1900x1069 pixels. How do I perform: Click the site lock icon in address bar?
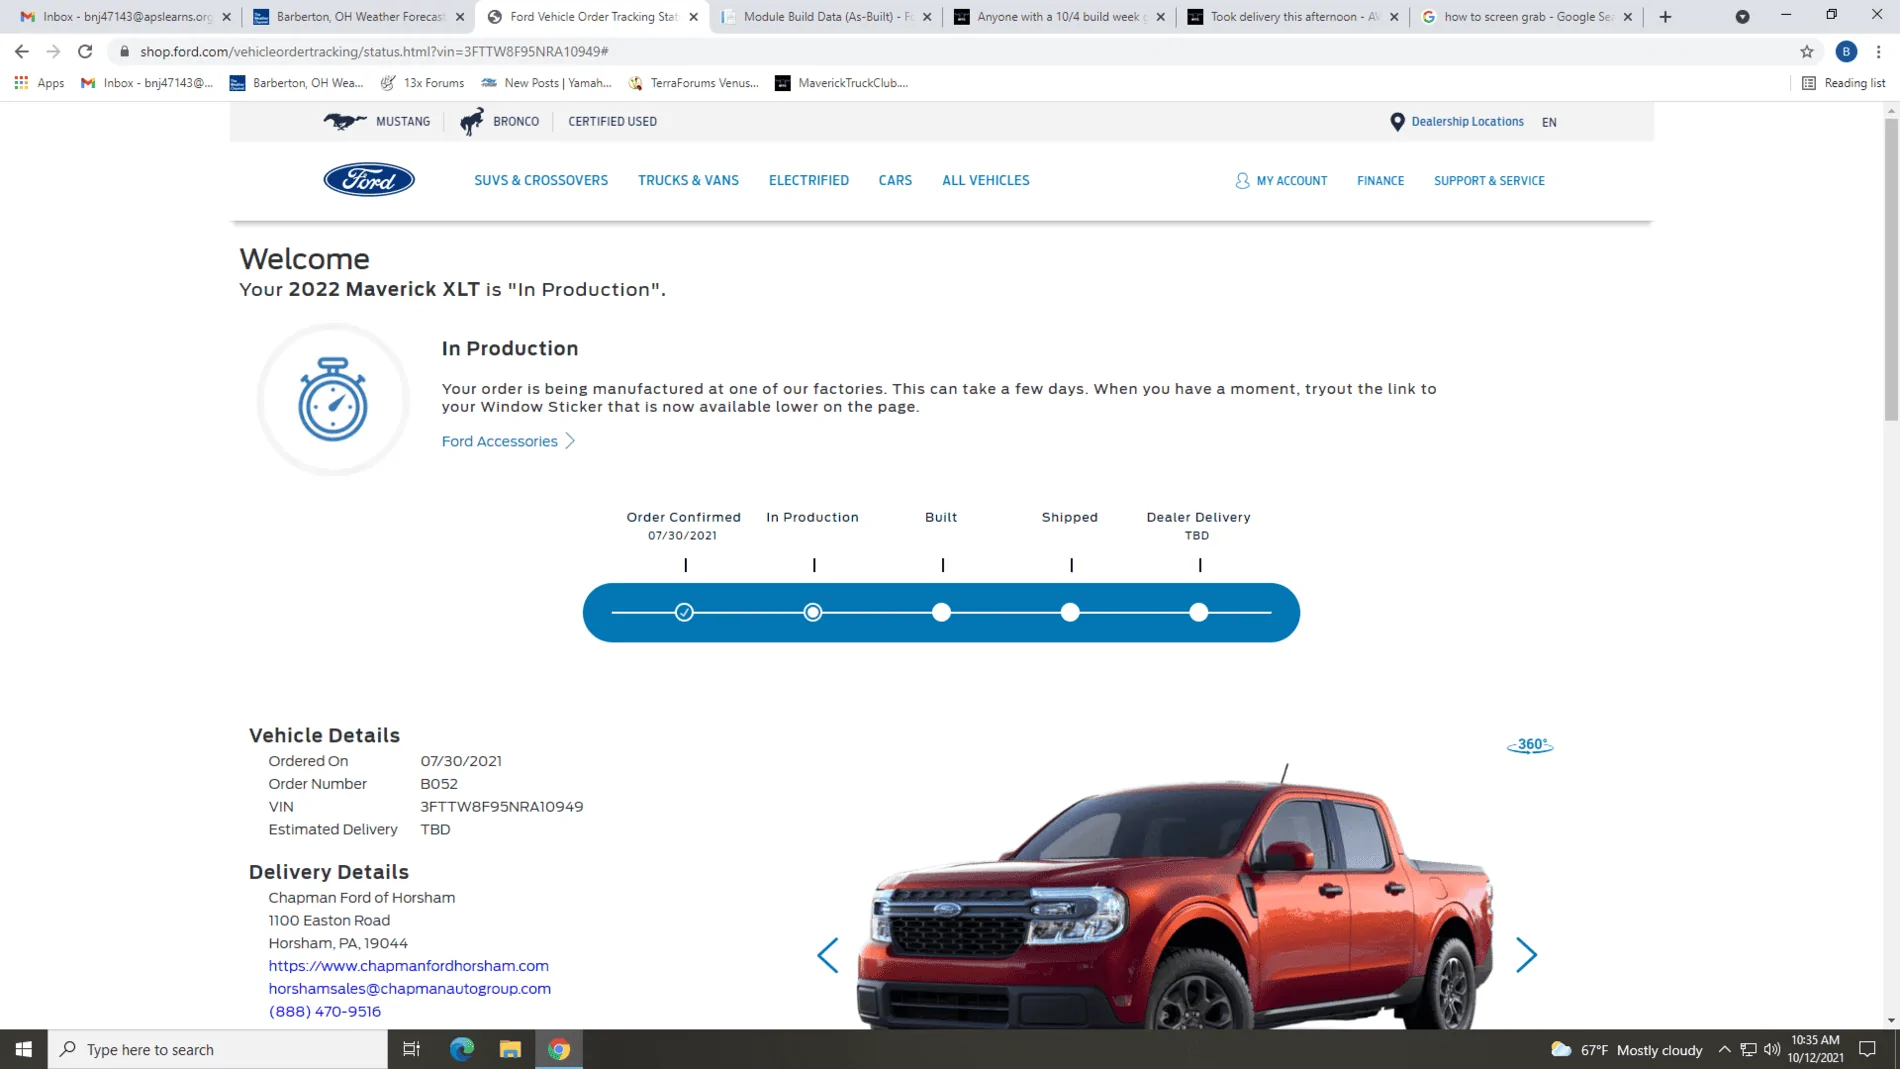[x=124, y=51]
